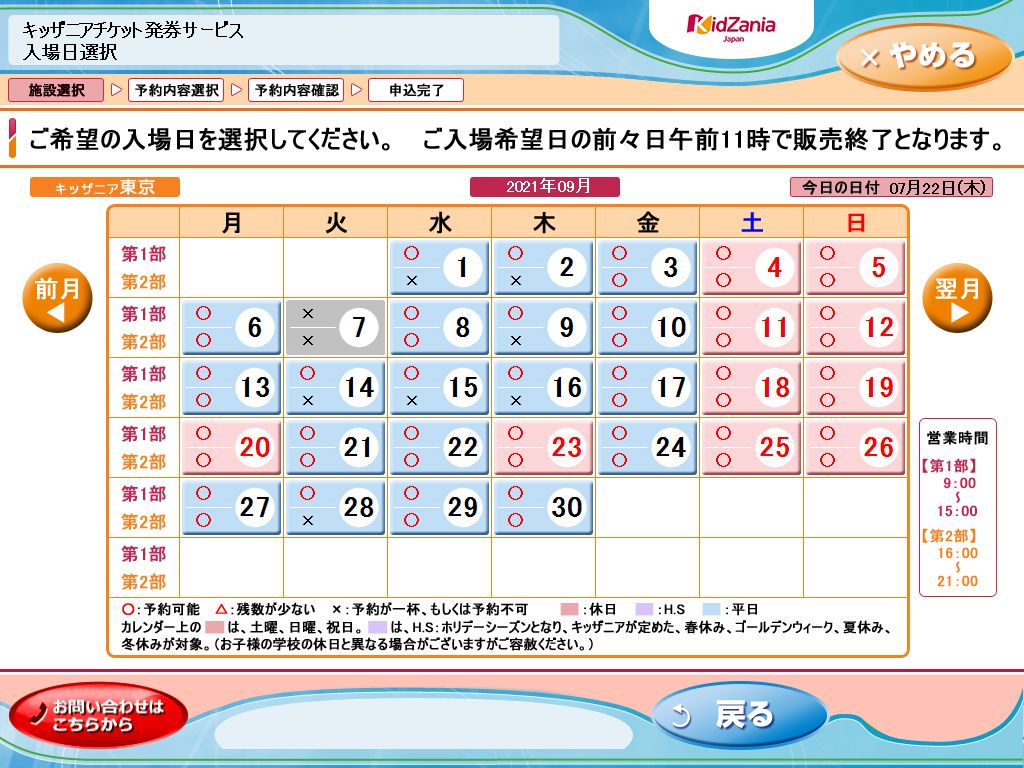Choose September 1 on the calendar
Viewport: 1024px width, 768px height.
[x=440, y=267]
